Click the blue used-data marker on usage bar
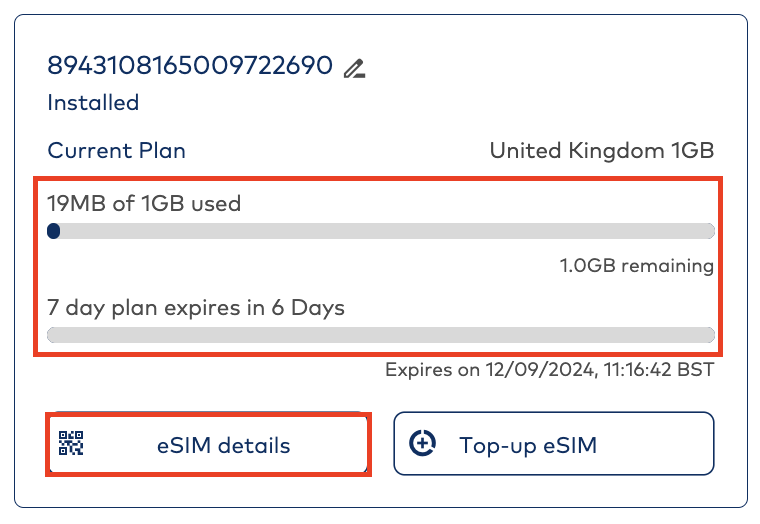This screenshot has height=524, width=760. pyautogui.click(x=54, y=232)
